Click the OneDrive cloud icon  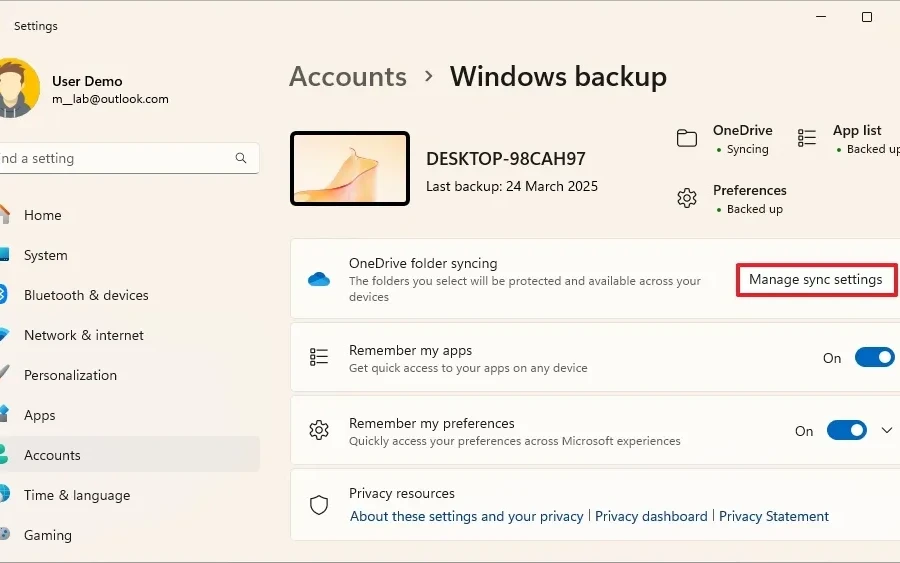click(x=319, y=279)
